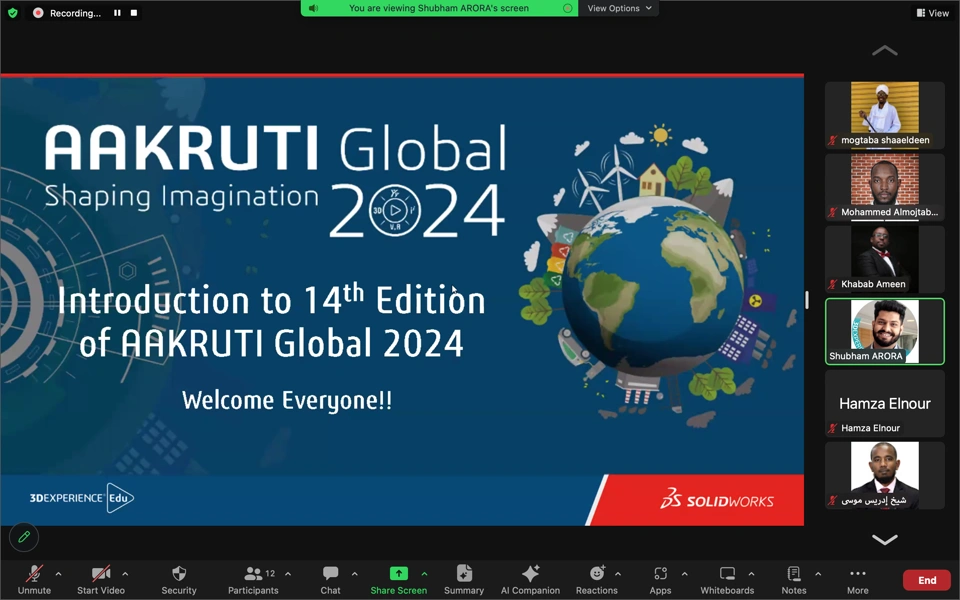Expand arrow beside Apps
The height and width of the screenshot is (600, 960).
(x=684, y=574)
